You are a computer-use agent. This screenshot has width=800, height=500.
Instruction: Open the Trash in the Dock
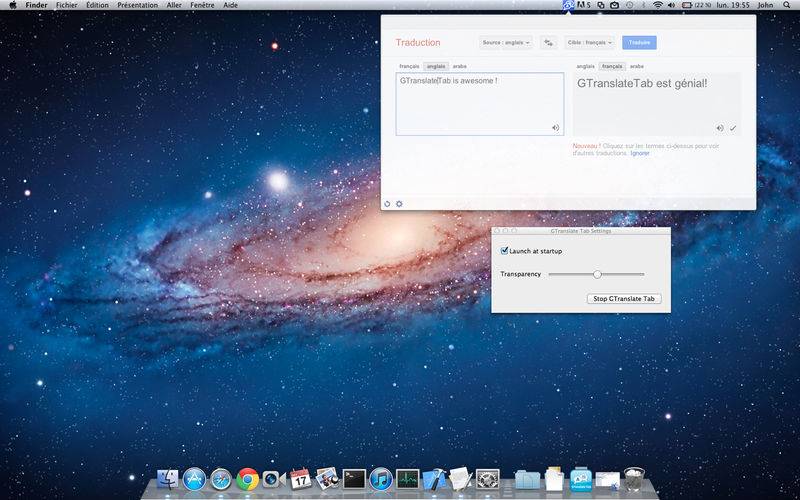point(634,479)
